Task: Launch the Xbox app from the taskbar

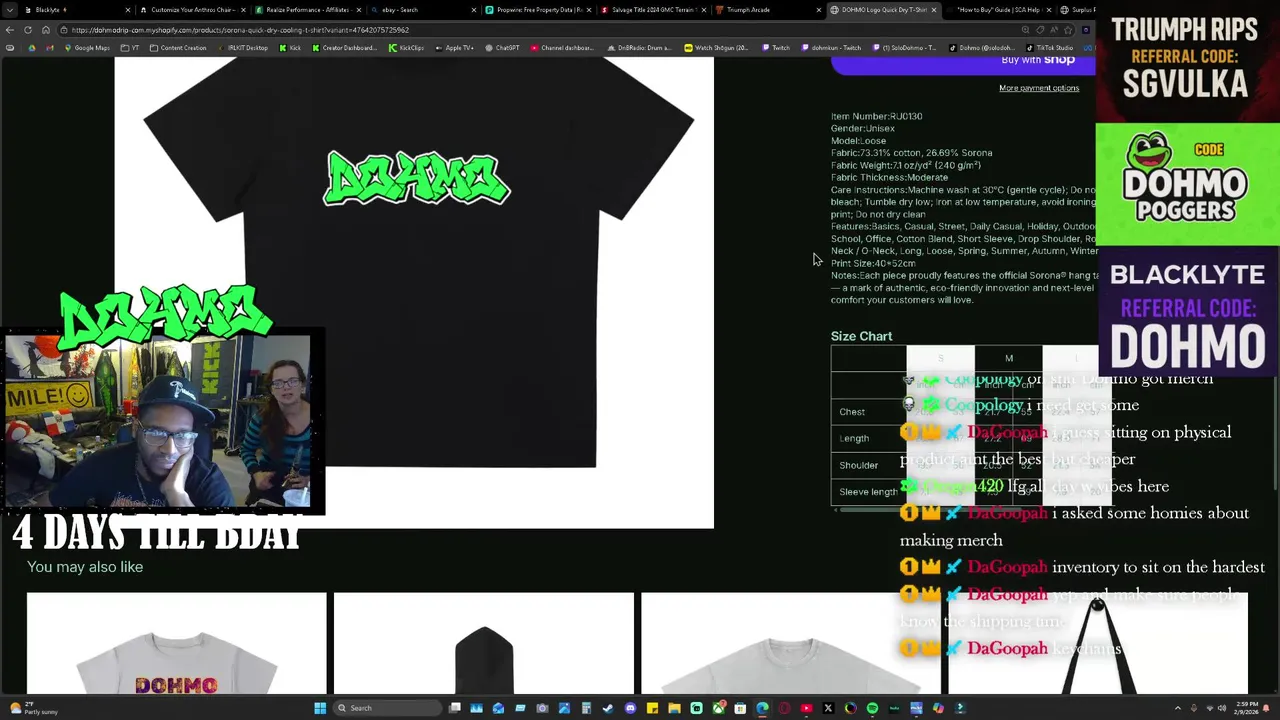Action: tap(719, 708)
